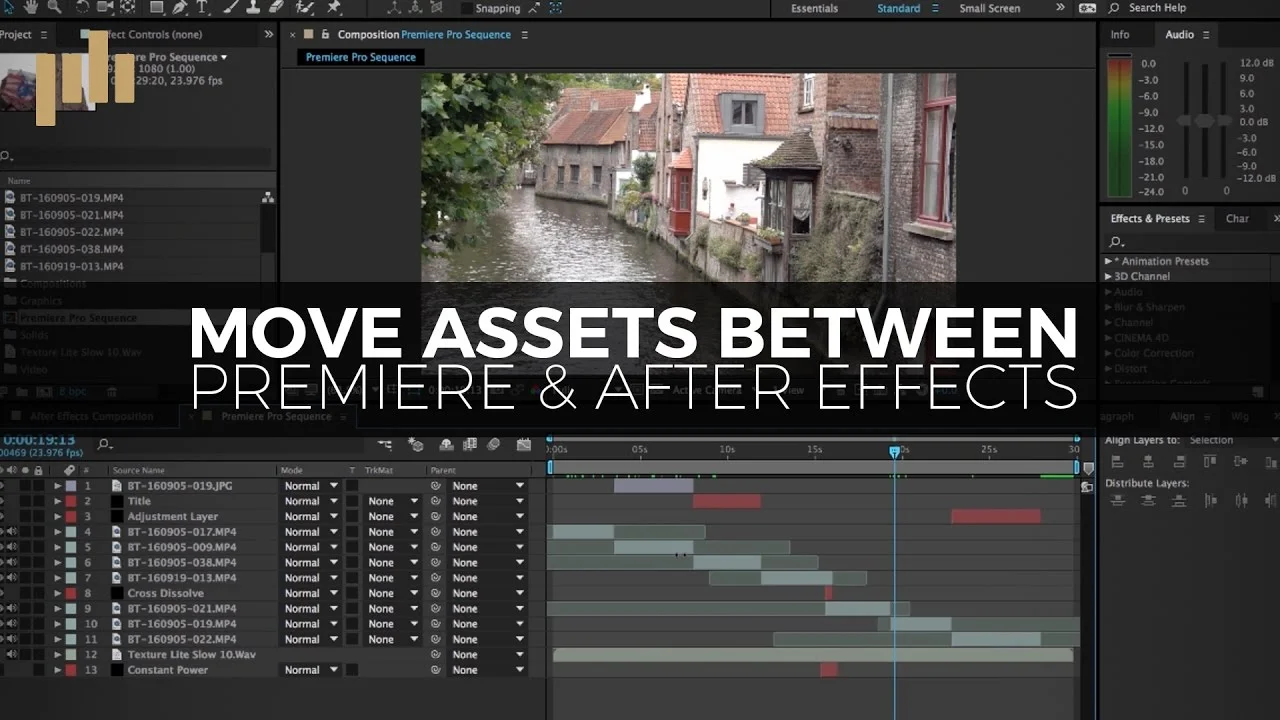This screenshot has width=1280, height=720.
Task: Click the Draft 3D icon in timeline
Action: click(416, 444)
